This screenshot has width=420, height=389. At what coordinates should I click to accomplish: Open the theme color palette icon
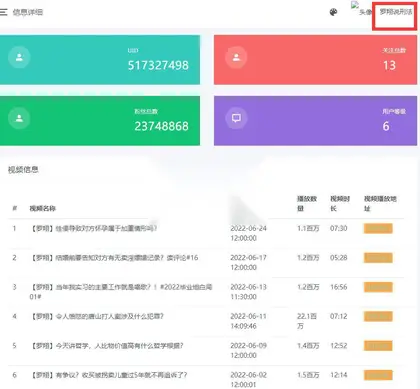coord(333,12)
